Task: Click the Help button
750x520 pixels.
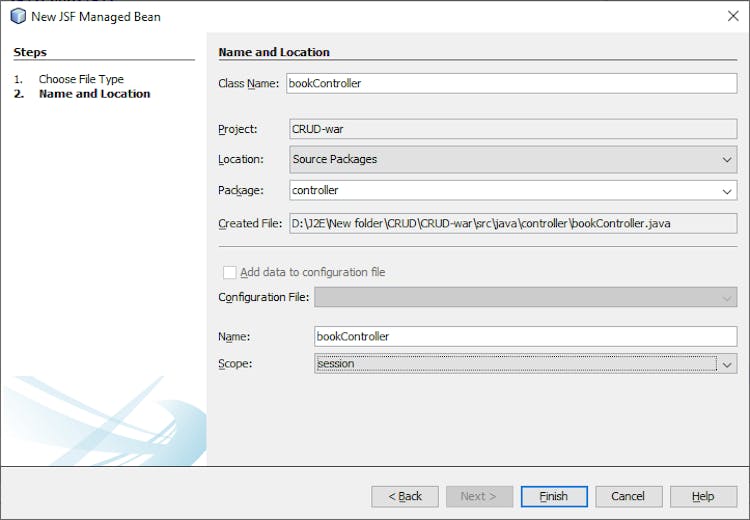Action: (703, 496)
